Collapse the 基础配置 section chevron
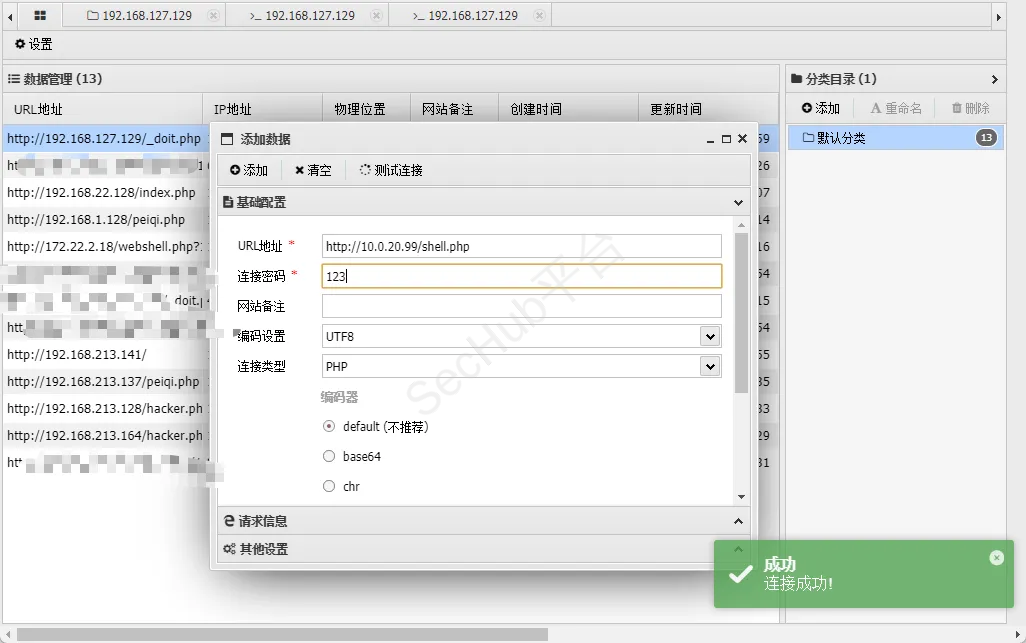The image size is (1026, 643). 738,202
